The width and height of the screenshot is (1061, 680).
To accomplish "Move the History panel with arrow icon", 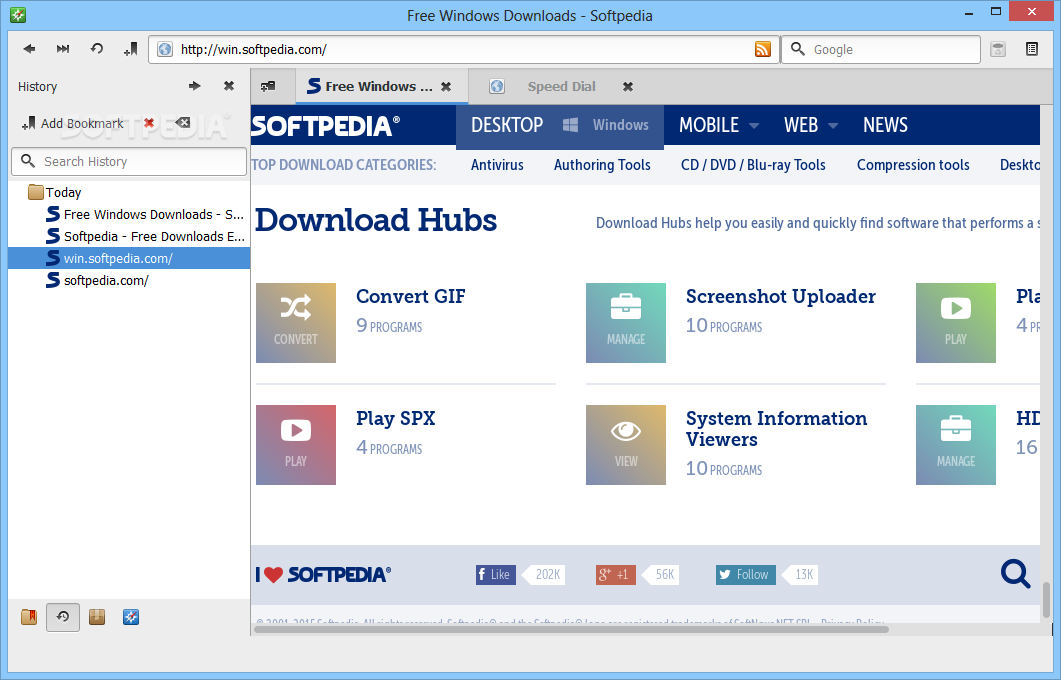I will [x=195, y=86].
